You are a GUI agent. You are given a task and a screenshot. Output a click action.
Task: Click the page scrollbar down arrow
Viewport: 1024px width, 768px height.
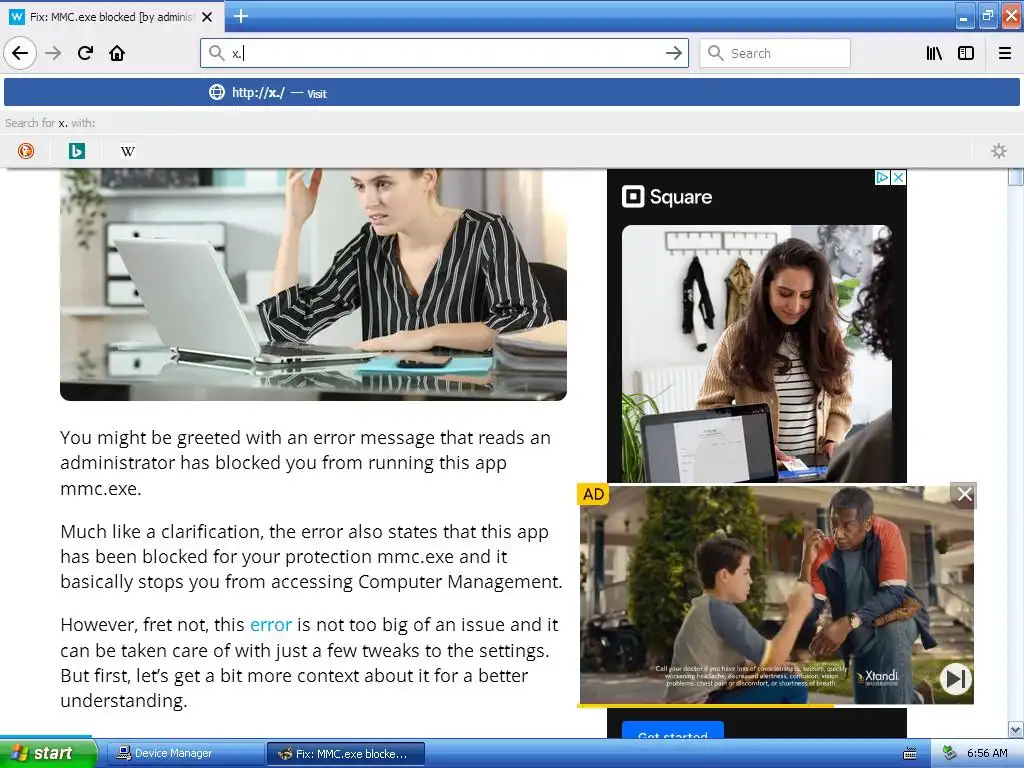point(1016,729)
